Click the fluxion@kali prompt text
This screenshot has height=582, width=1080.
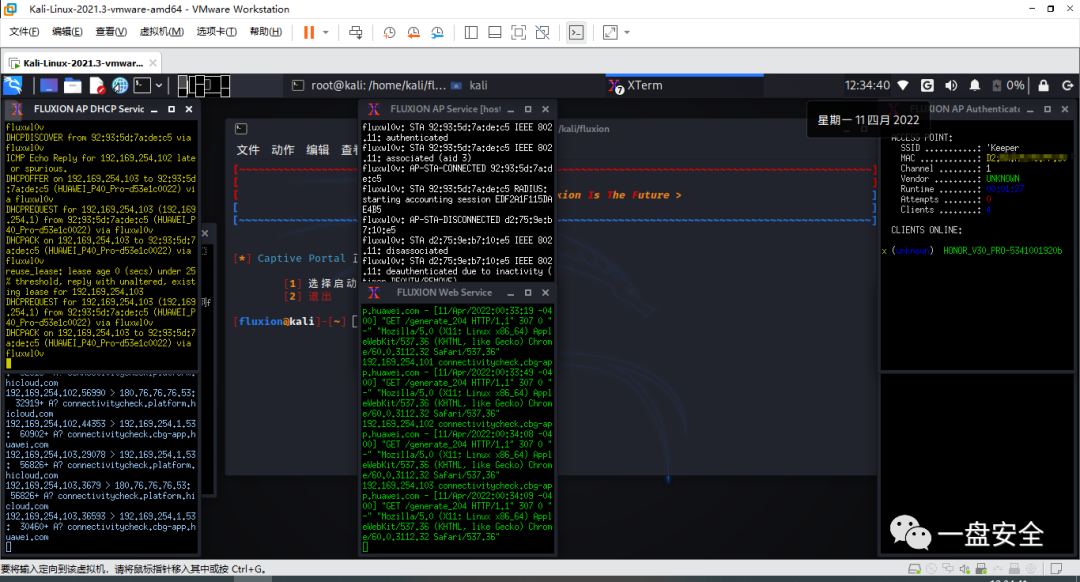tap(276, 322)
